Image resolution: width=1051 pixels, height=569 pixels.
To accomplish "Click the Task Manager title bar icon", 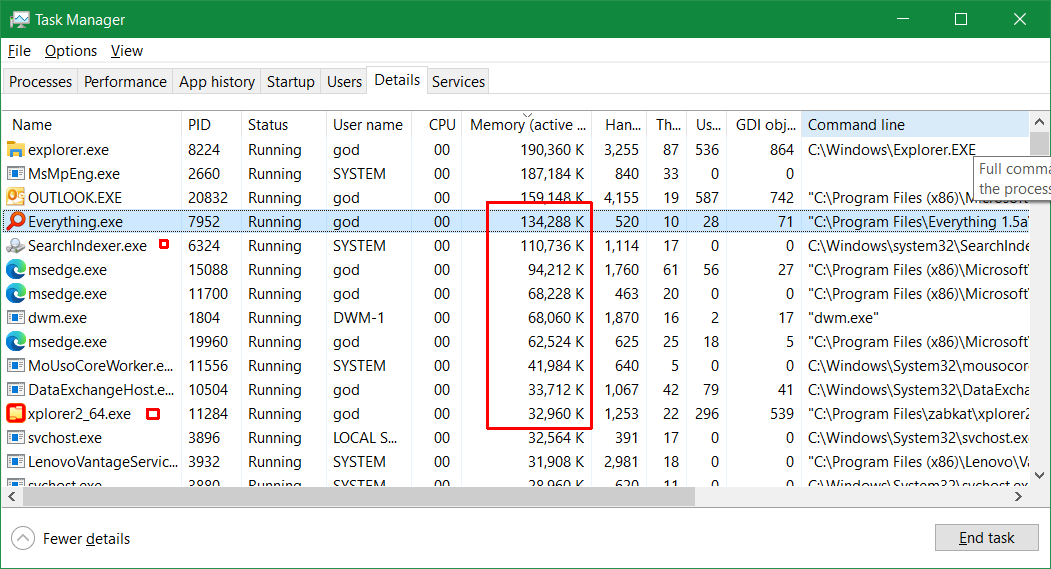I will [x=20, y=19].
